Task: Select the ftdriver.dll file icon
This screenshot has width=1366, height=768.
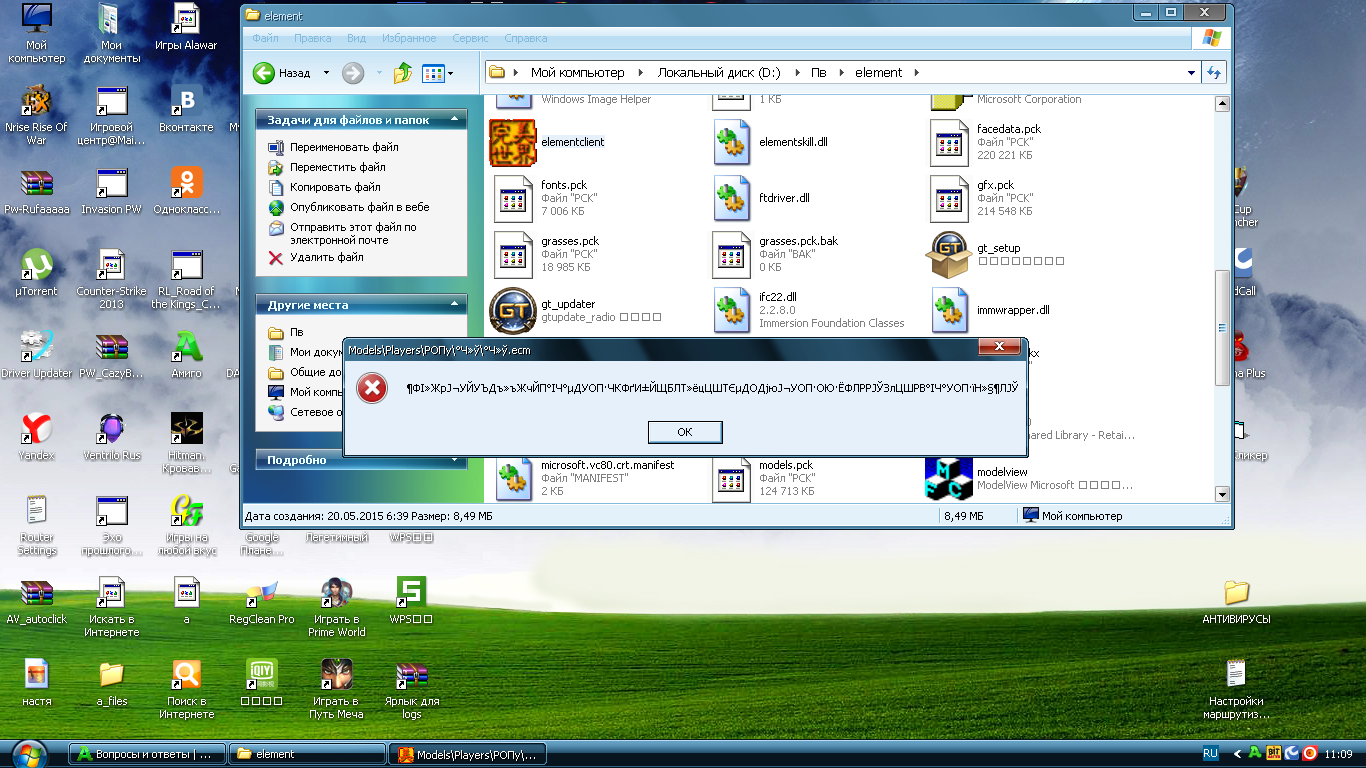Action: [x=732, y=199]
